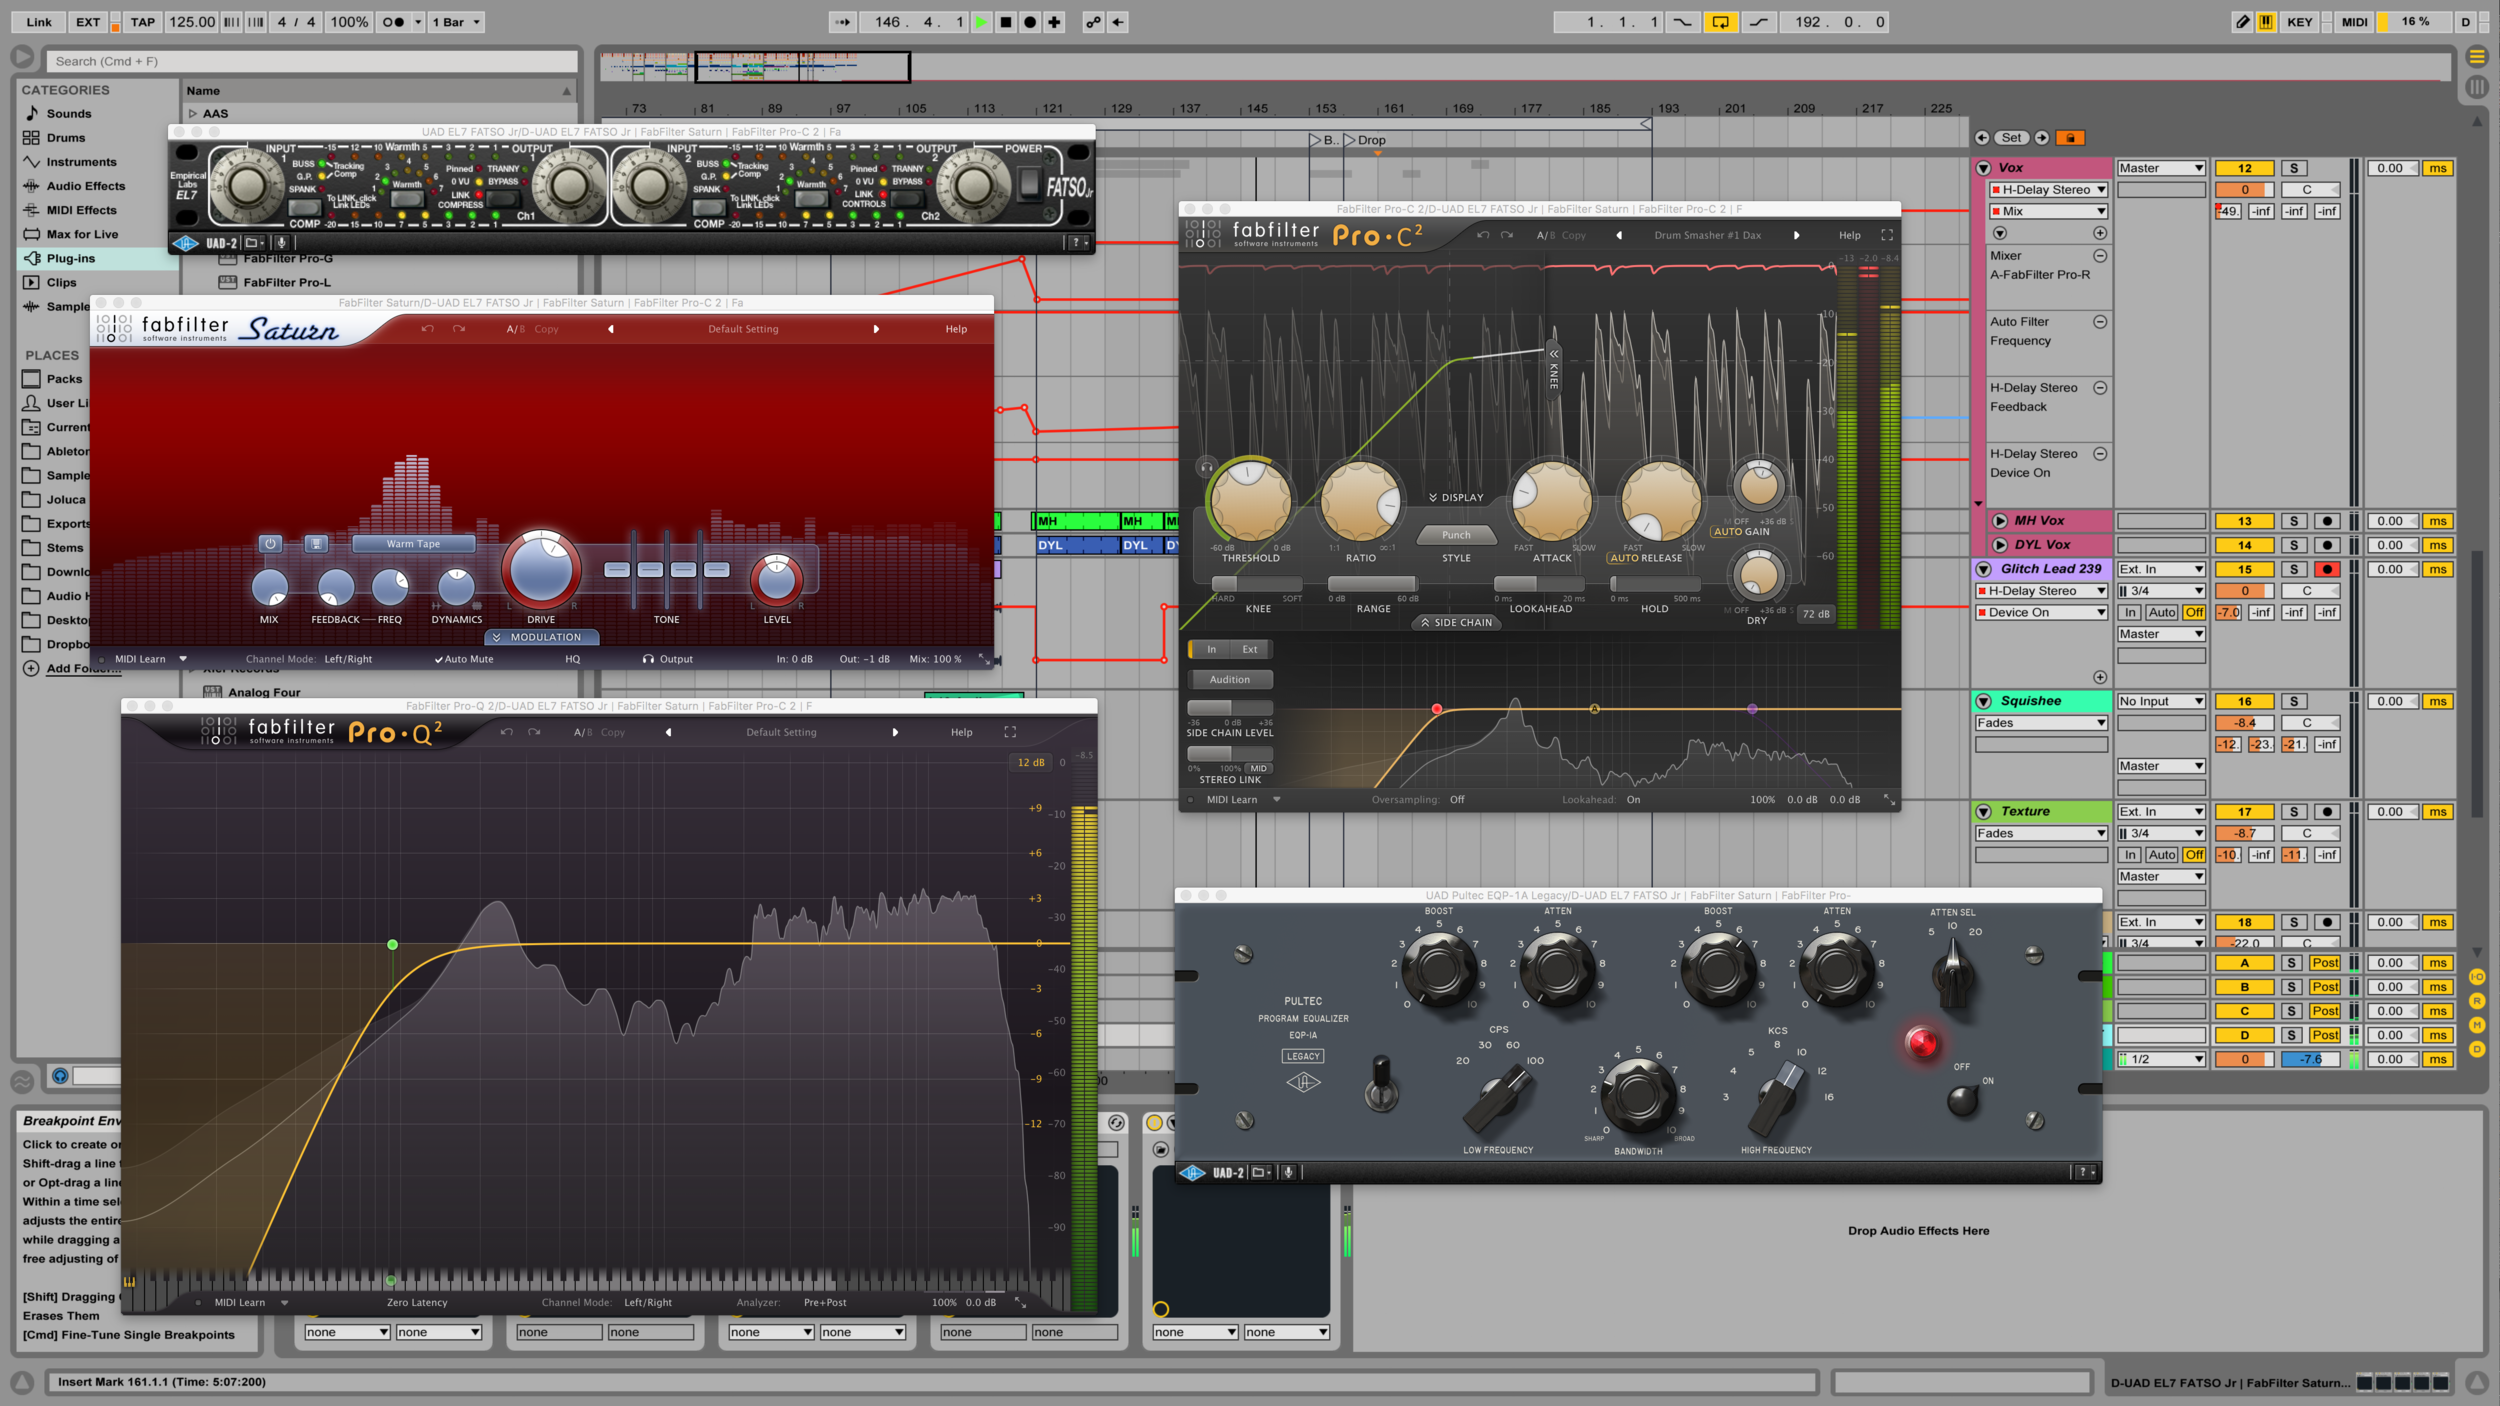2500x1406 pixels.
Task: Select Sounds category in browser
Action: click(68, 114)
